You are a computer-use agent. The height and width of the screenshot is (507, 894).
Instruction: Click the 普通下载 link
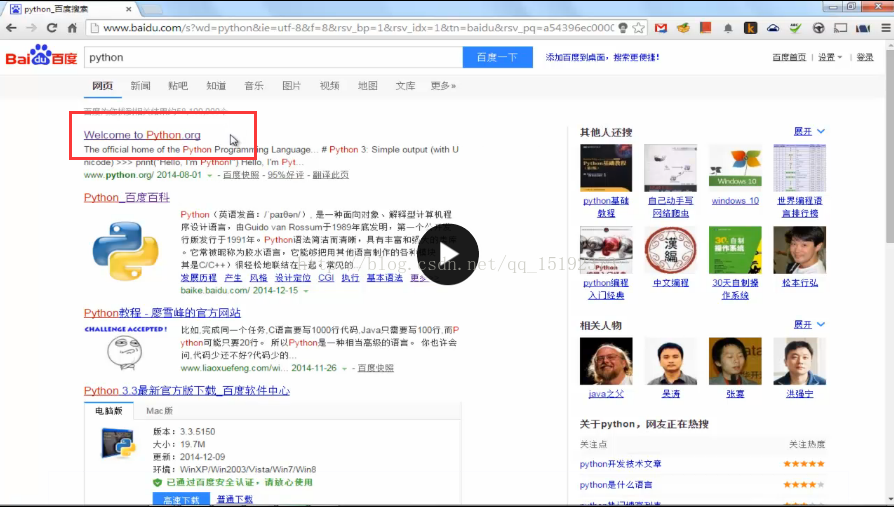point(235,499)
